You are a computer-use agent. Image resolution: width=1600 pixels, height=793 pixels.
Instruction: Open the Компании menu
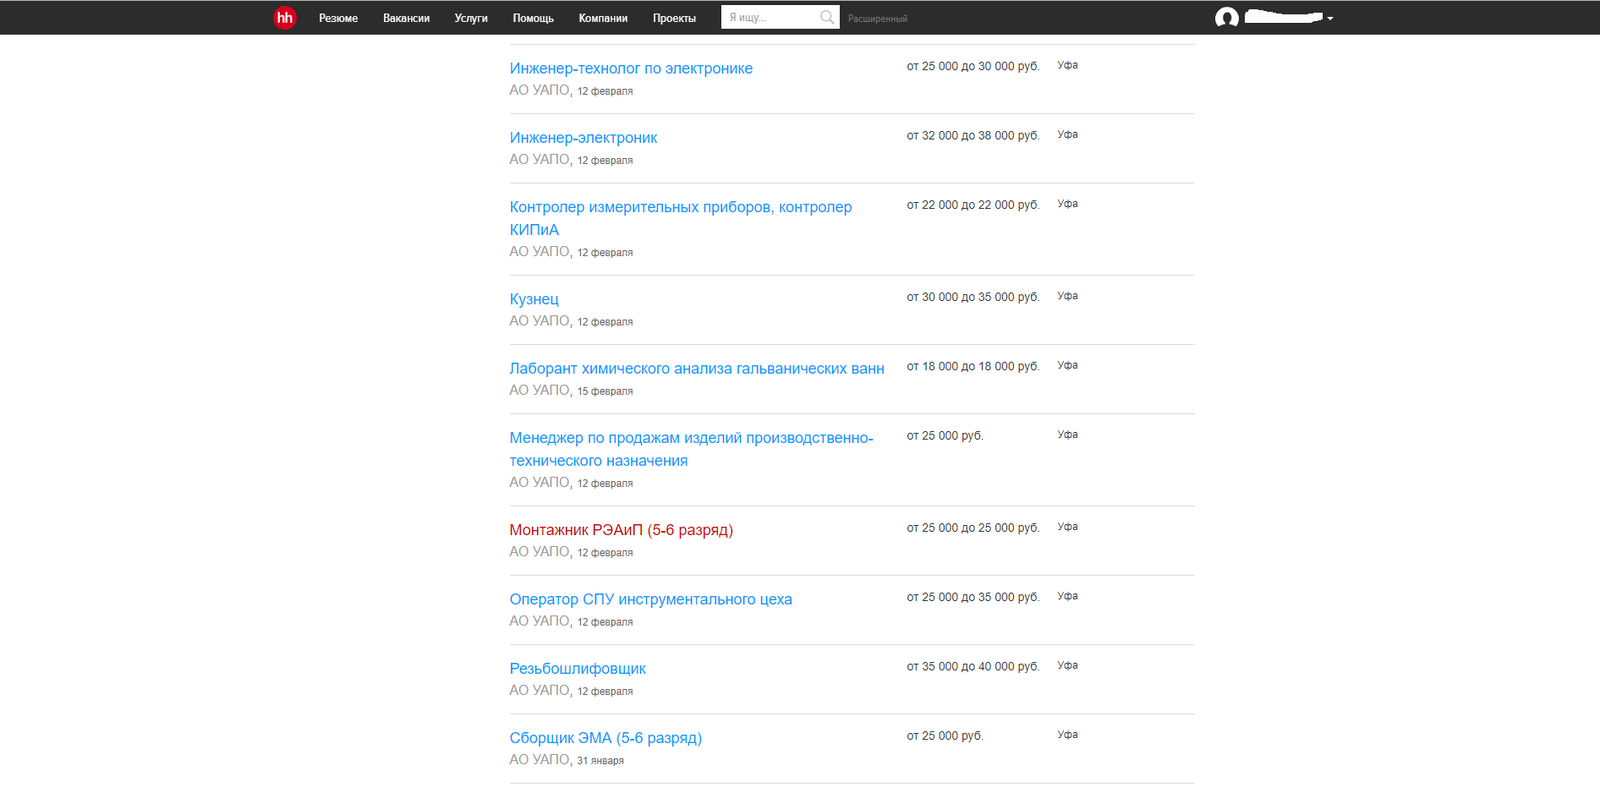coord(603,18)
